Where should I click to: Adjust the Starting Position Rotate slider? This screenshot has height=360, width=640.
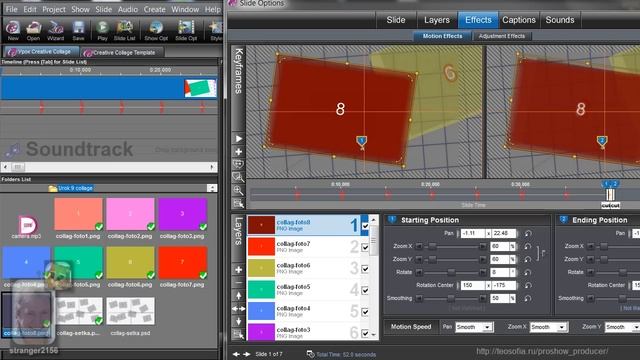(451, 272)
